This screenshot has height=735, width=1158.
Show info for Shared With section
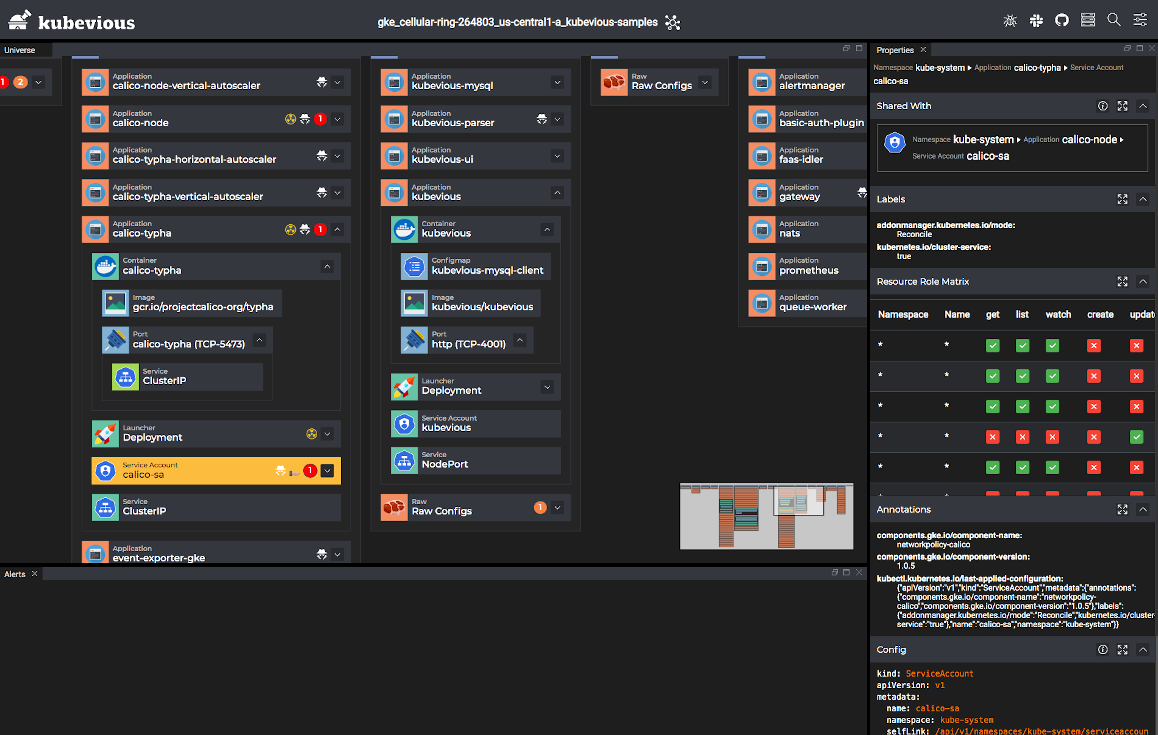click(x=1103, y=106)
